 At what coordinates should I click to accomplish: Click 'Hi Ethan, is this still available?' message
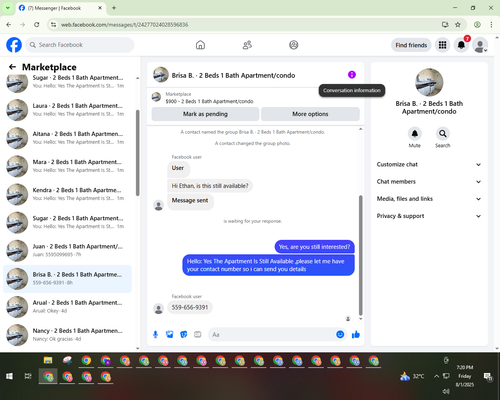[x=210, y=186]
